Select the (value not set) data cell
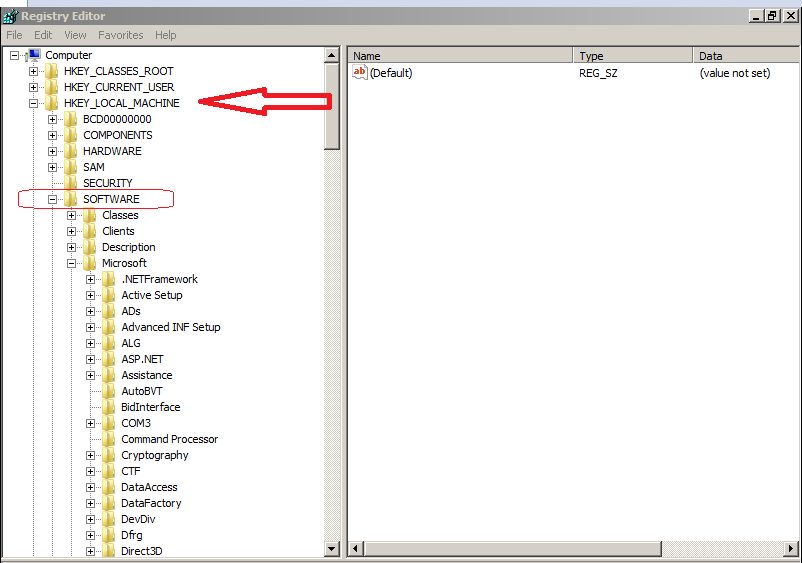802x563 pixels. tap(734, 73)
